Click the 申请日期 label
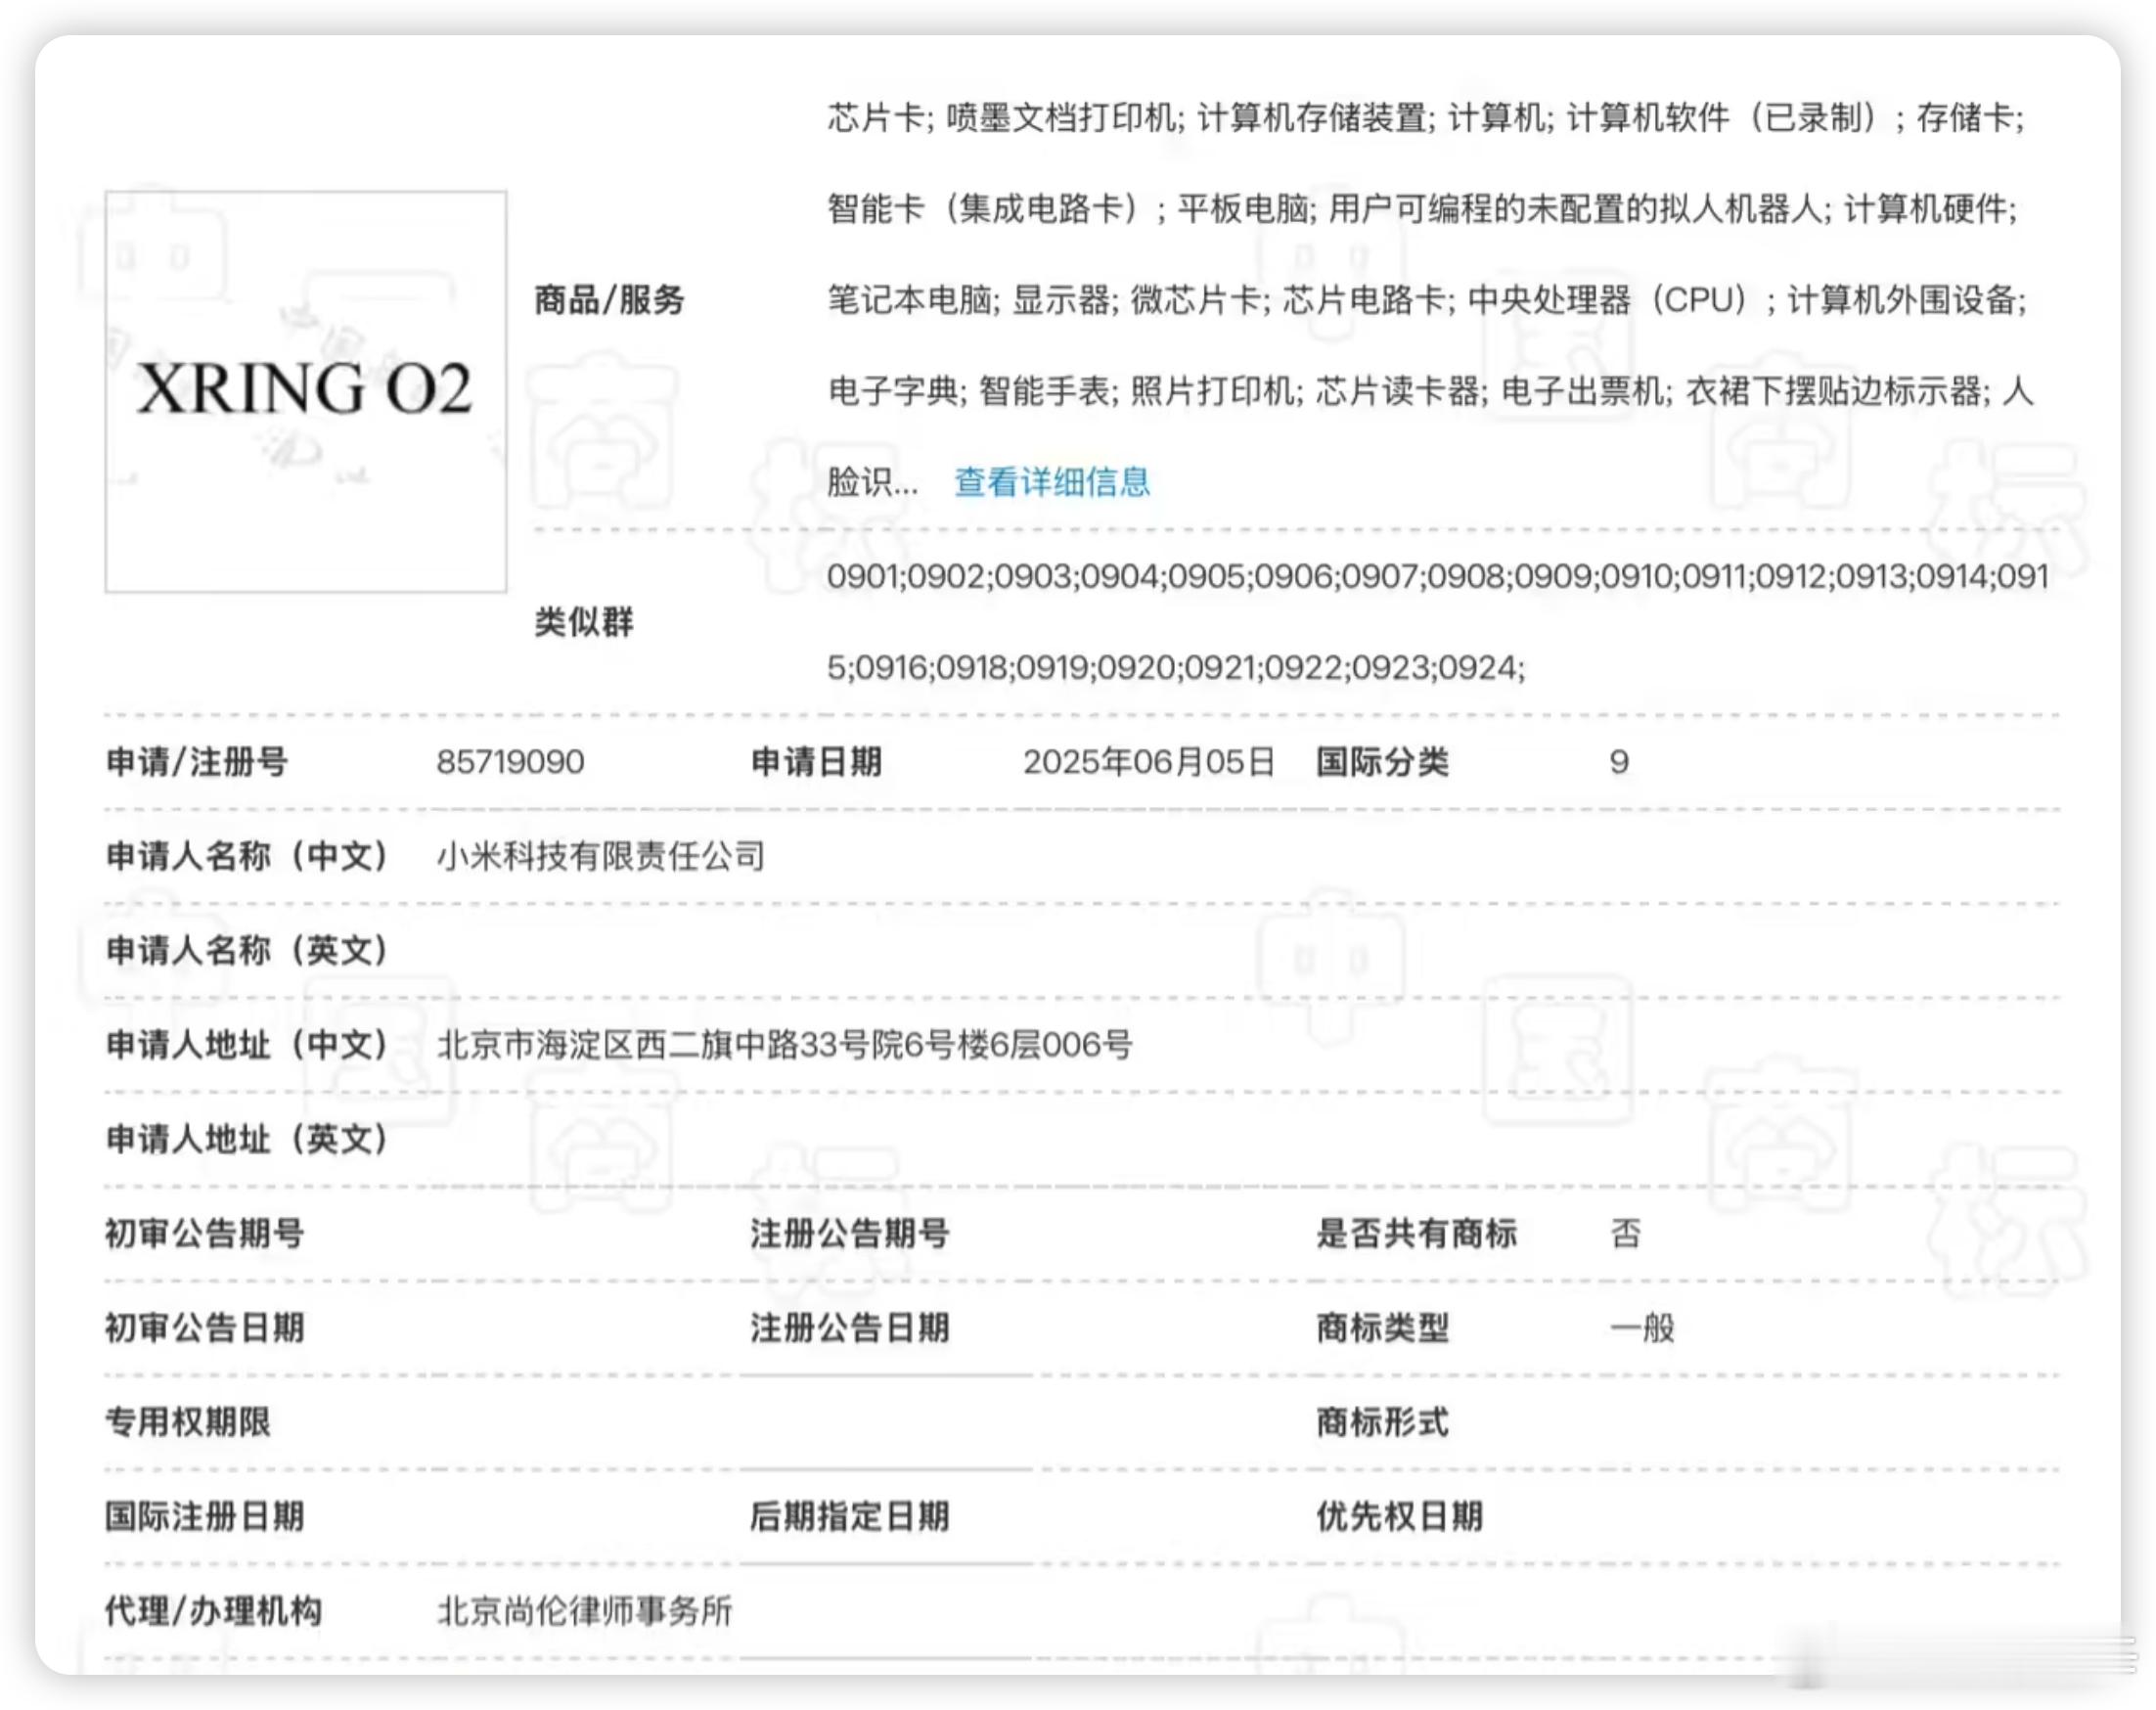2156x1710 pixels. (816, 762)
